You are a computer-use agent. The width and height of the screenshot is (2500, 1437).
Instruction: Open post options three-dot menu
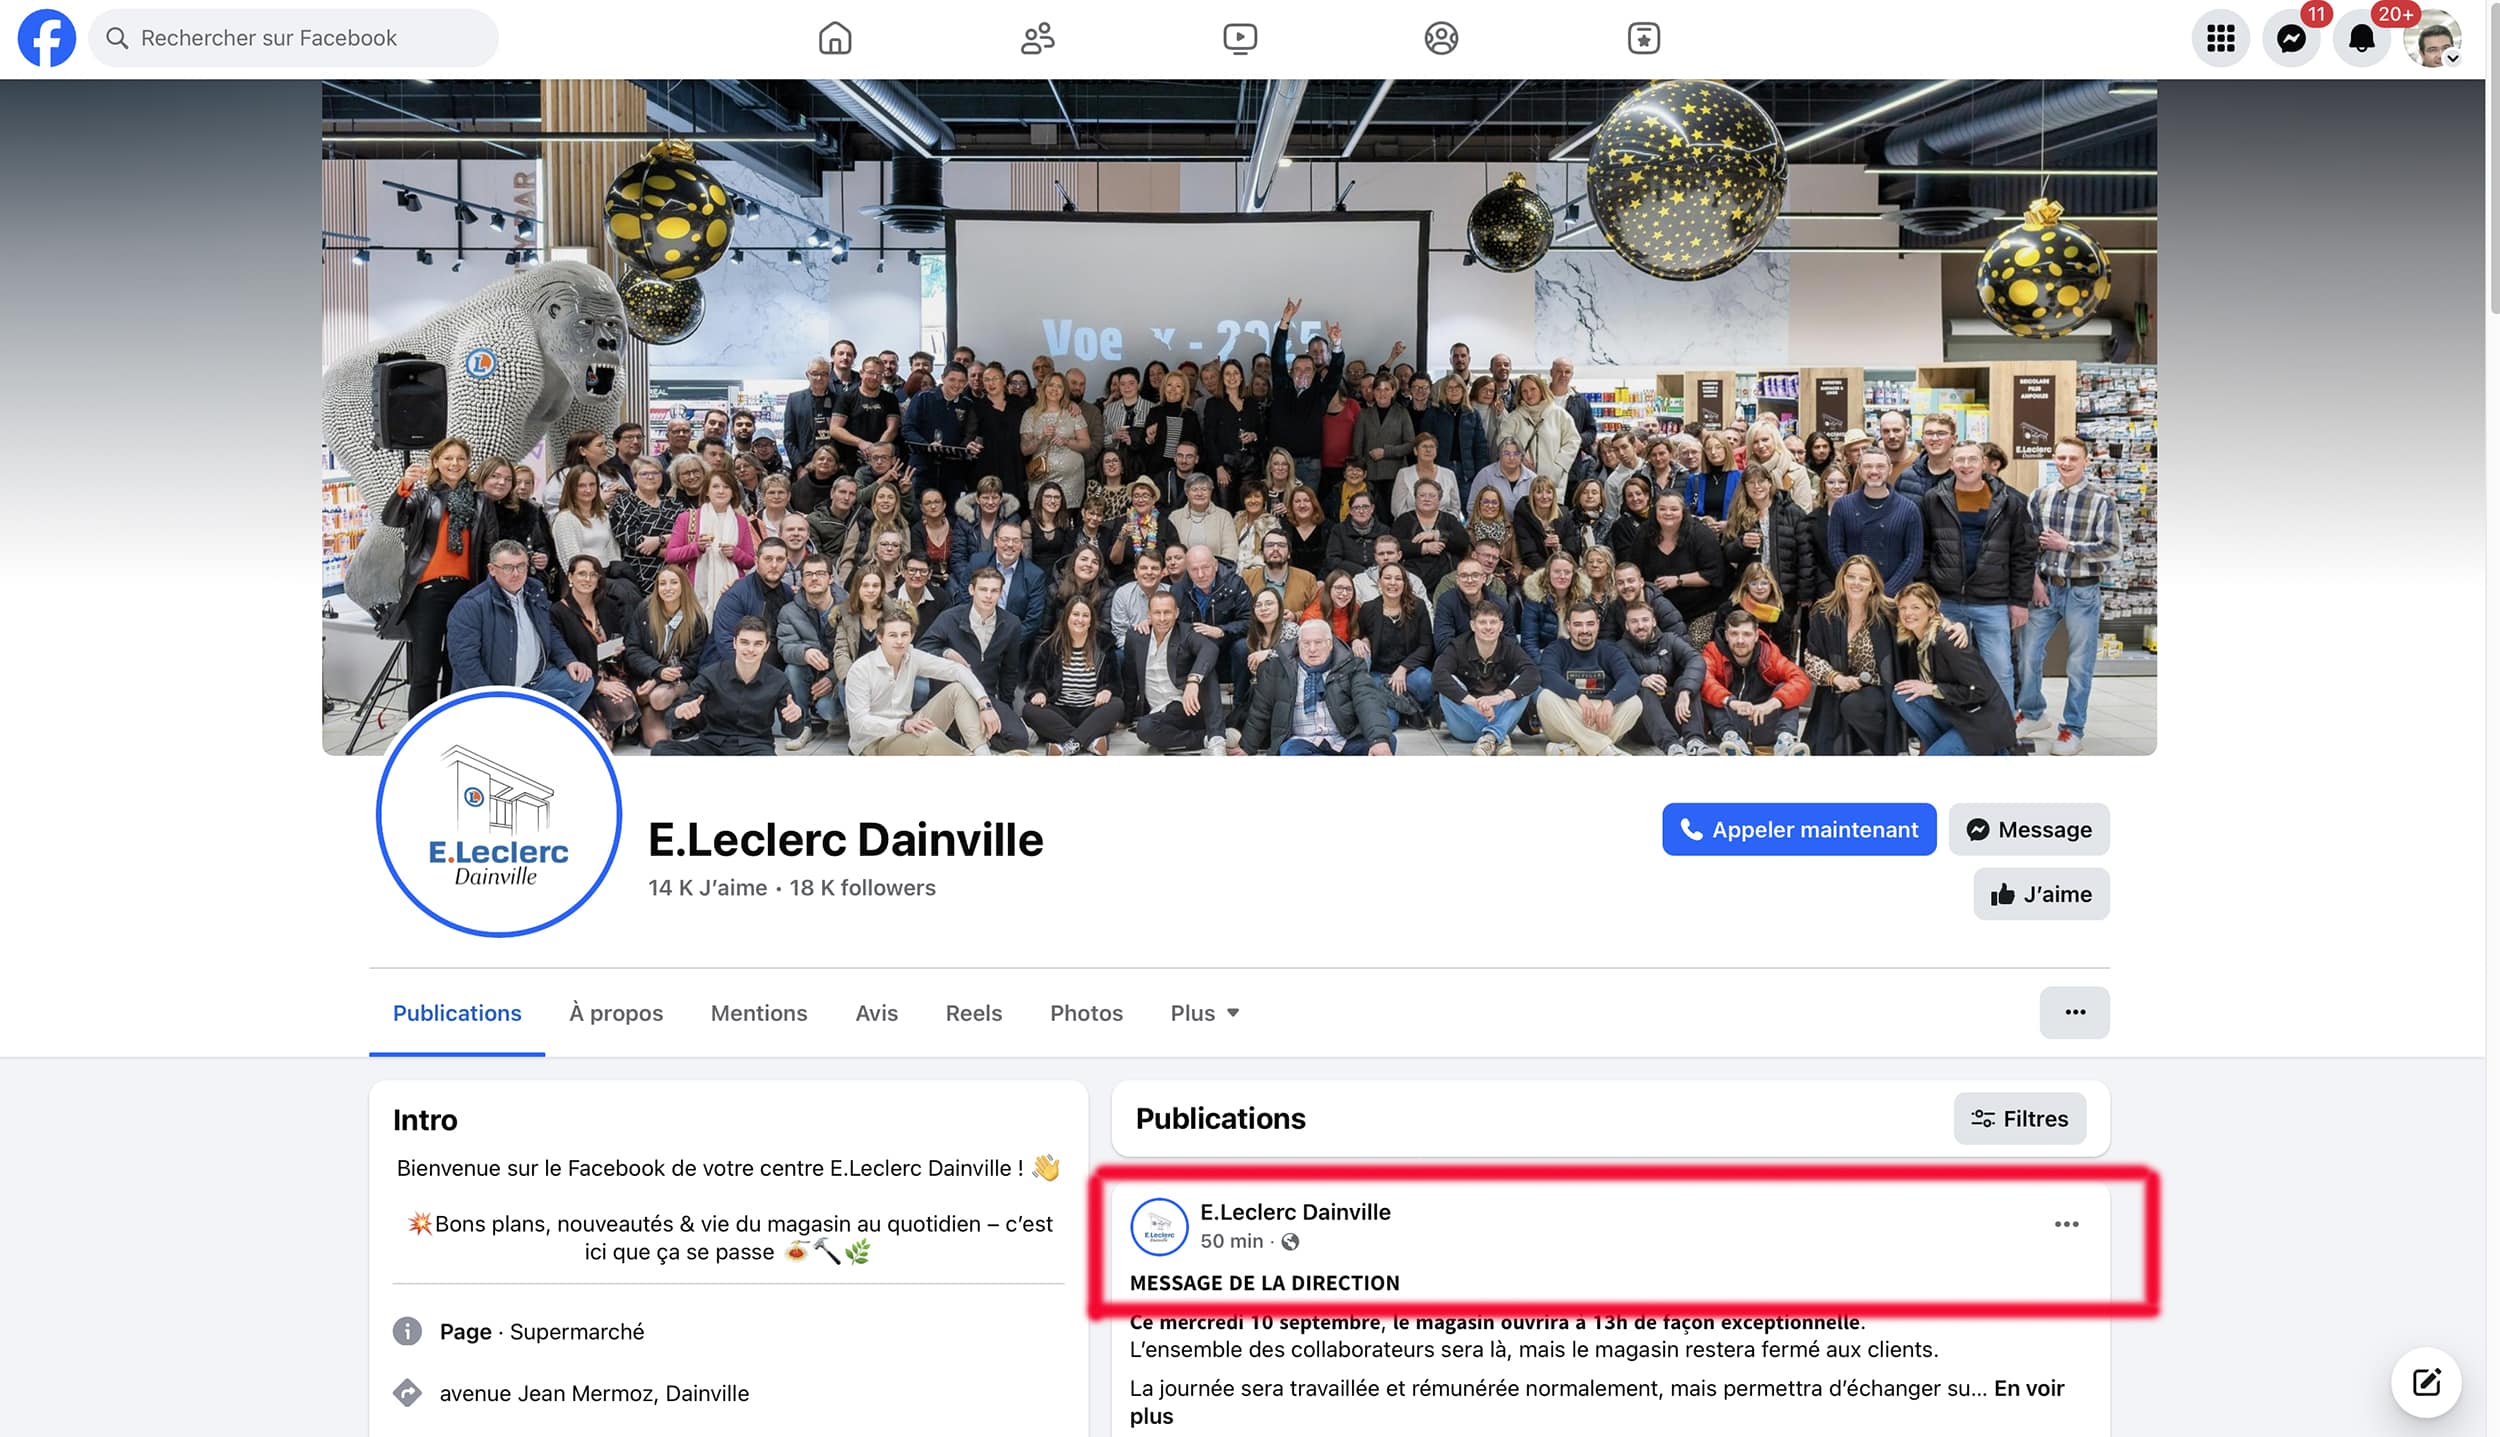click(2066, 1224)
